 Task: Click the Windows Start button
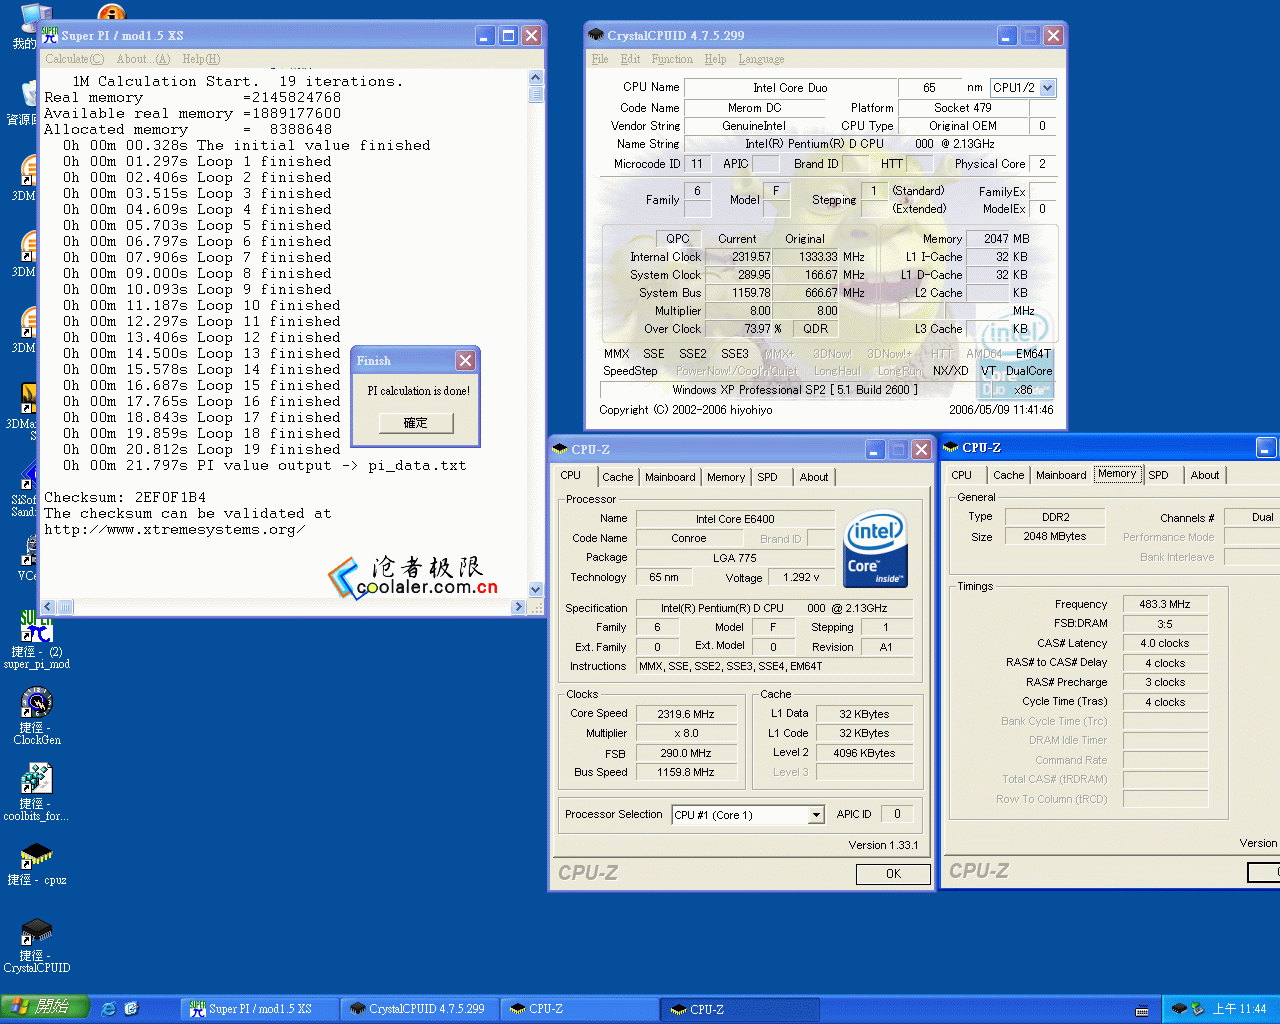45,1008
